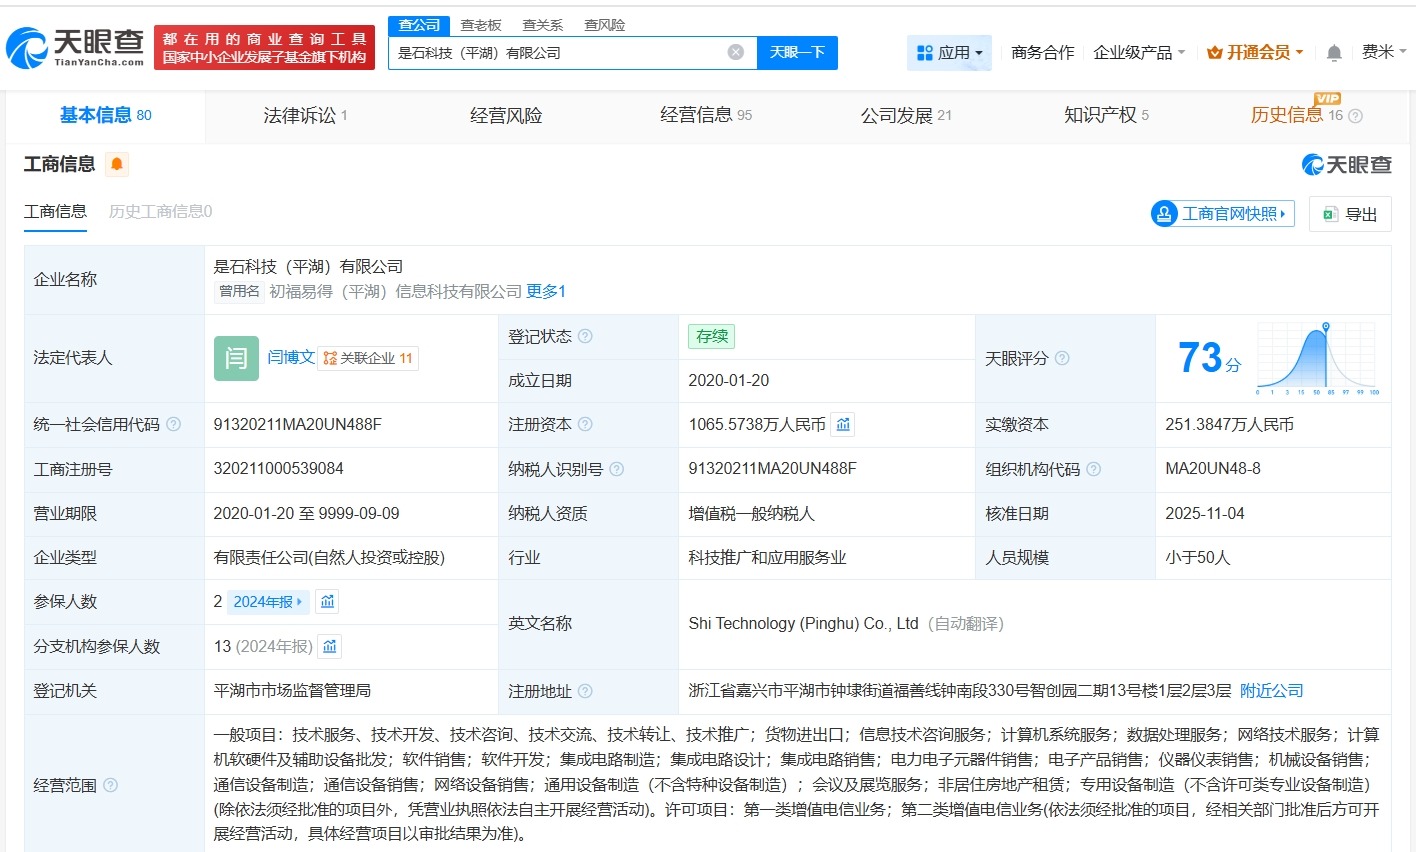
Task: Open the trend chart beside 参保人数 2024年报
Action: click(327, 601)
